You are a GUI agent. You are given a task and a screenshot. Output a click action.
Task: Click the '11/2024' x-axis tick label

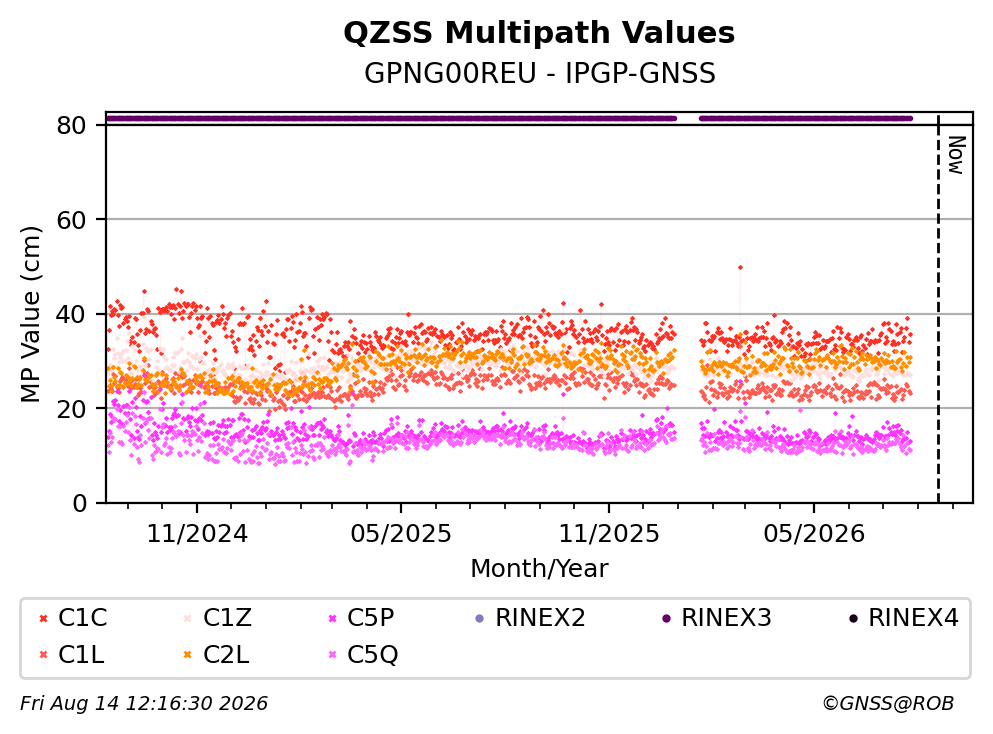[197, 534]
